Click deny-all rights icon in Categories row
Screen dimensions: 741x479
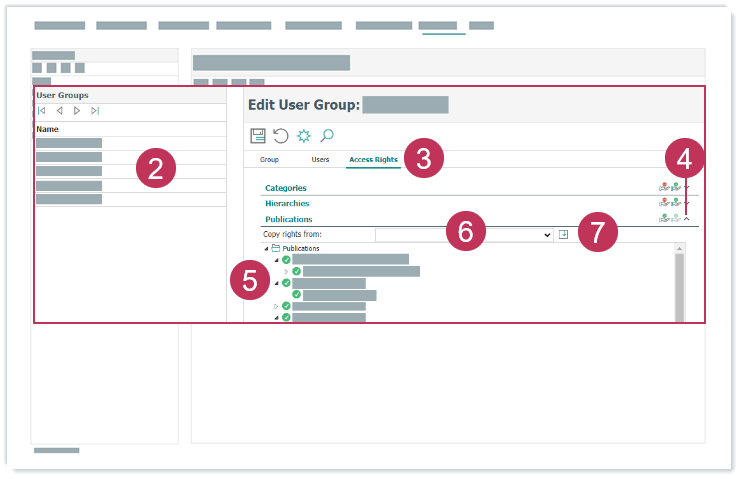coord(664,187)
